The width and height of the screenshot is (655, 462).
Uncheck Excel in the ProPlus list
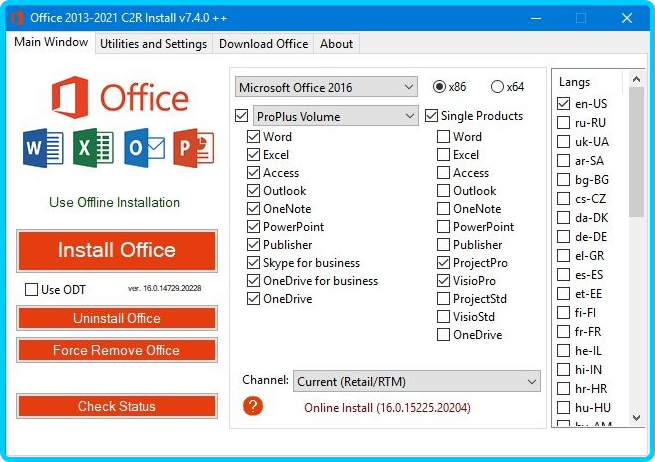tap(253, 155)
